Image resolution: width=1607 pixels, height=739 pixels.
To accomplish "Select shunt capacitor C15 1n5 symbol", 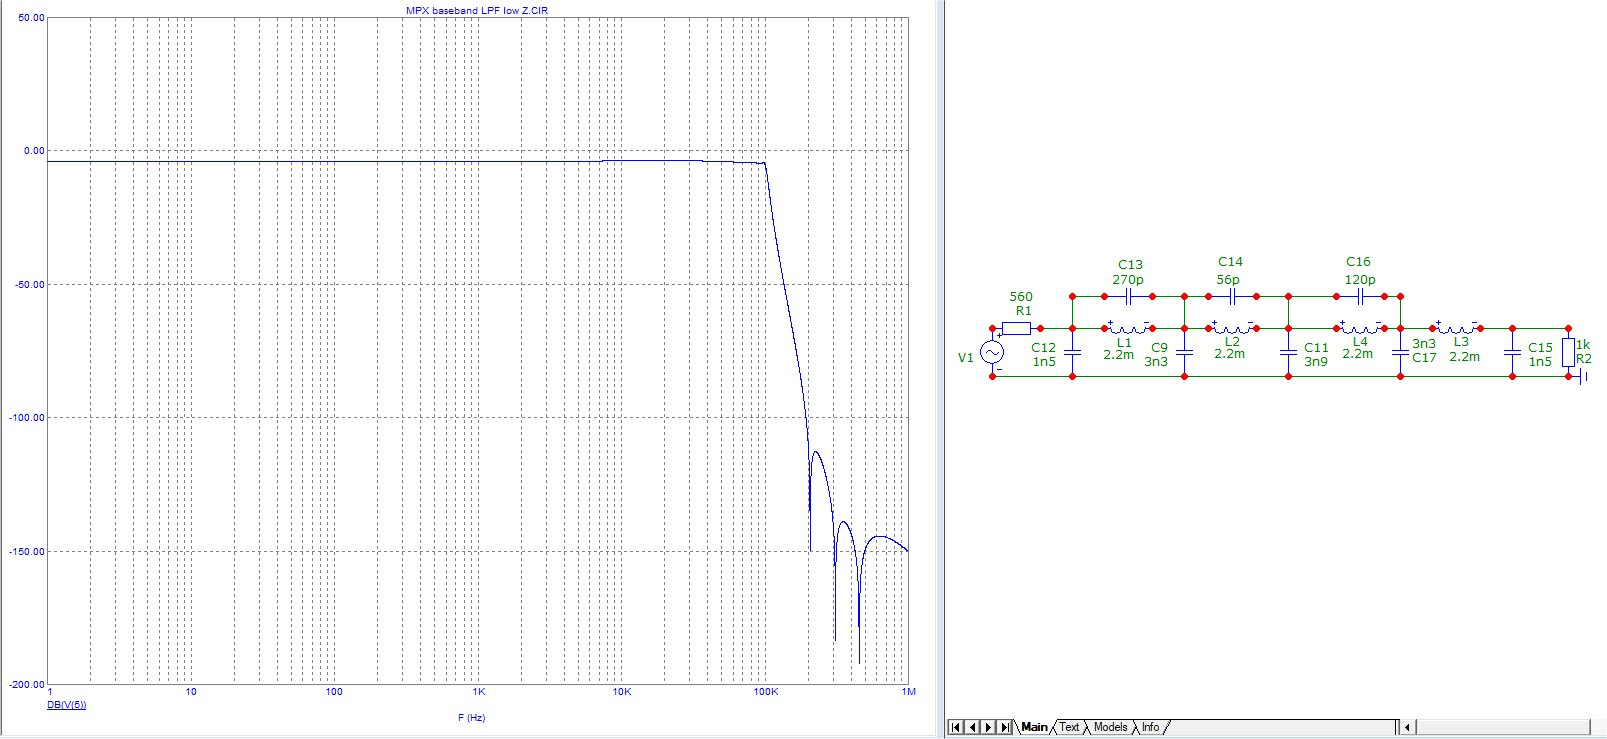I will (x=1512, y=352).
